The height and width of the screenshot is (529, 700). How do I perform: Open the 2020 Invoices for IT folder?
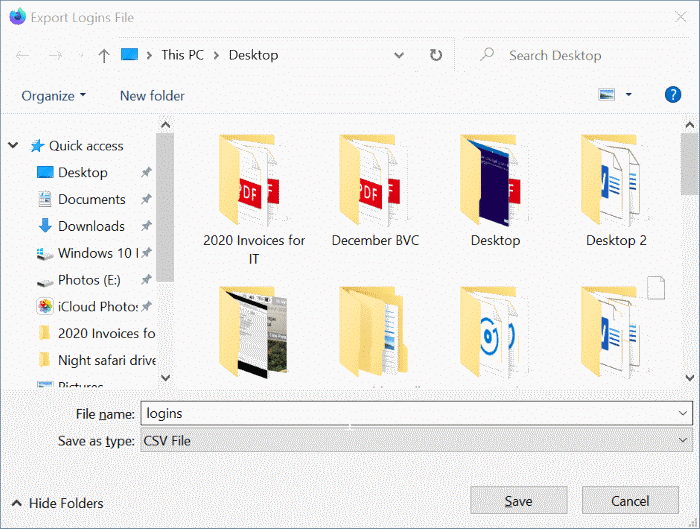point(254,200)
